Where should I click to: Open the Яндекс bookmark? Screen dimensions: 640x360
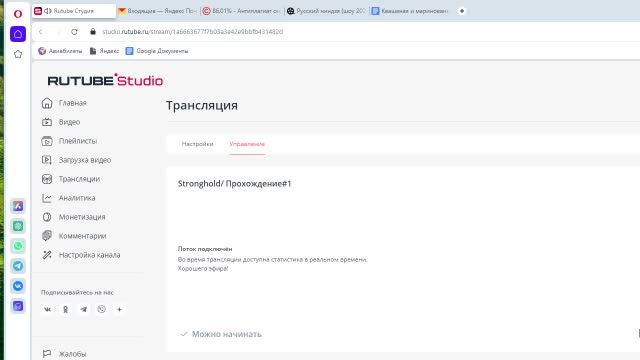click(x=104, y=51)
